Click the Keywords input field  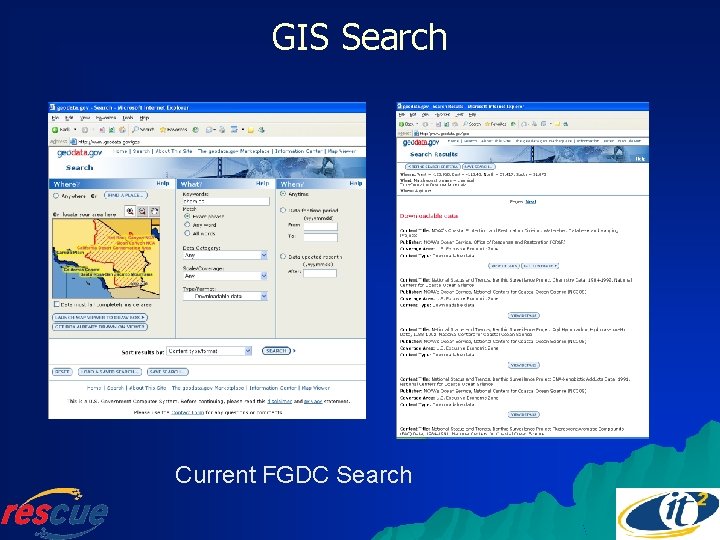[x=226, y=201]
